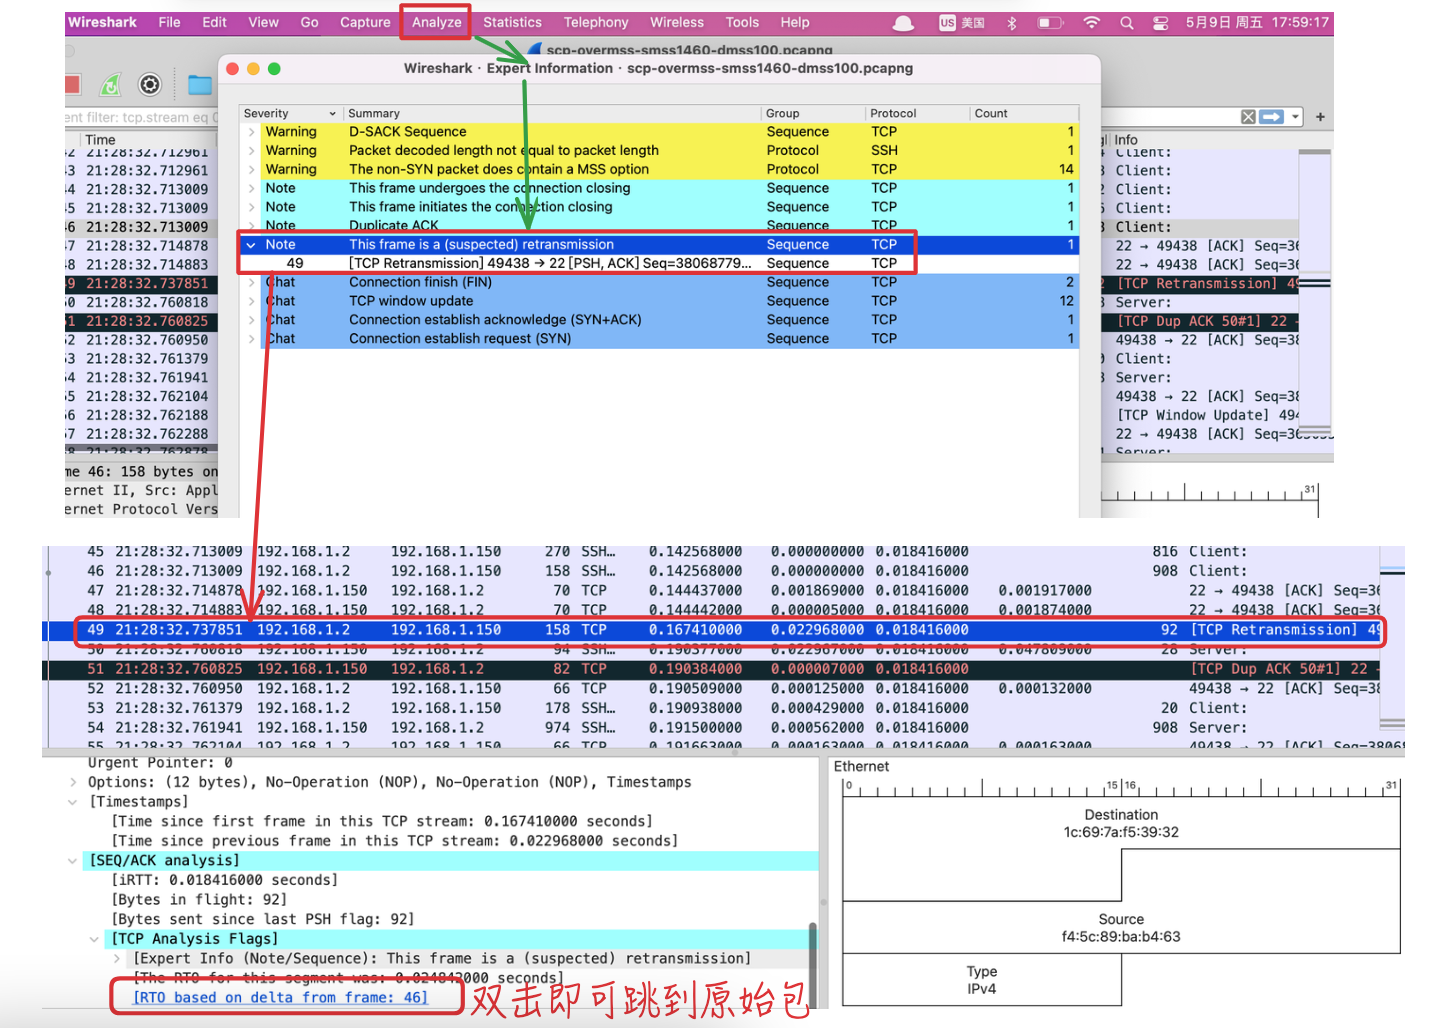
Task: Collapse [TCP Analysis Flags] tree node
Action: tap(95, 939)
